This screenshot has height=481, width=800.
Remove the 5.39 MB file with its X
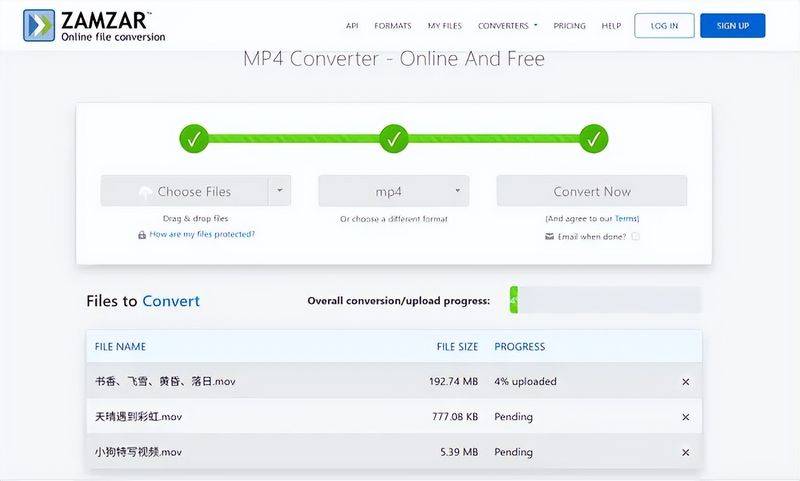(x=686, y=452)
